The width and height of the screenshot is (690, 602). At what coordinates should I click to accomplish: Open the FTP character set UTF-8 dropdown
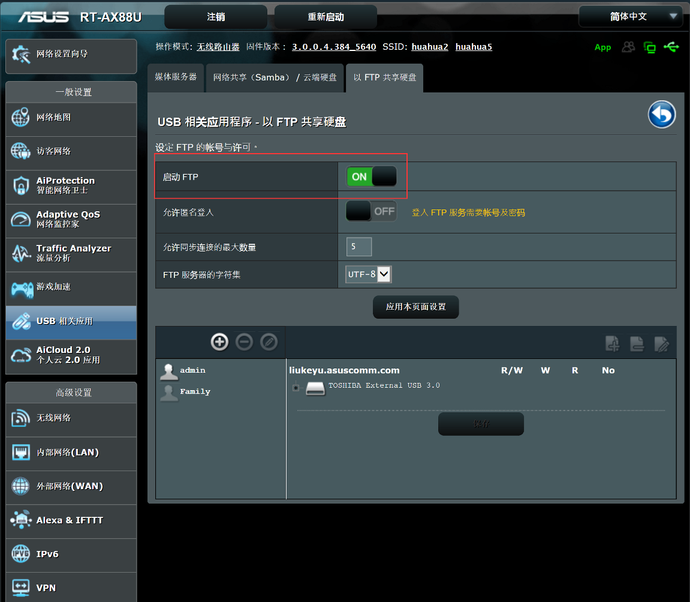click(368, 274)
